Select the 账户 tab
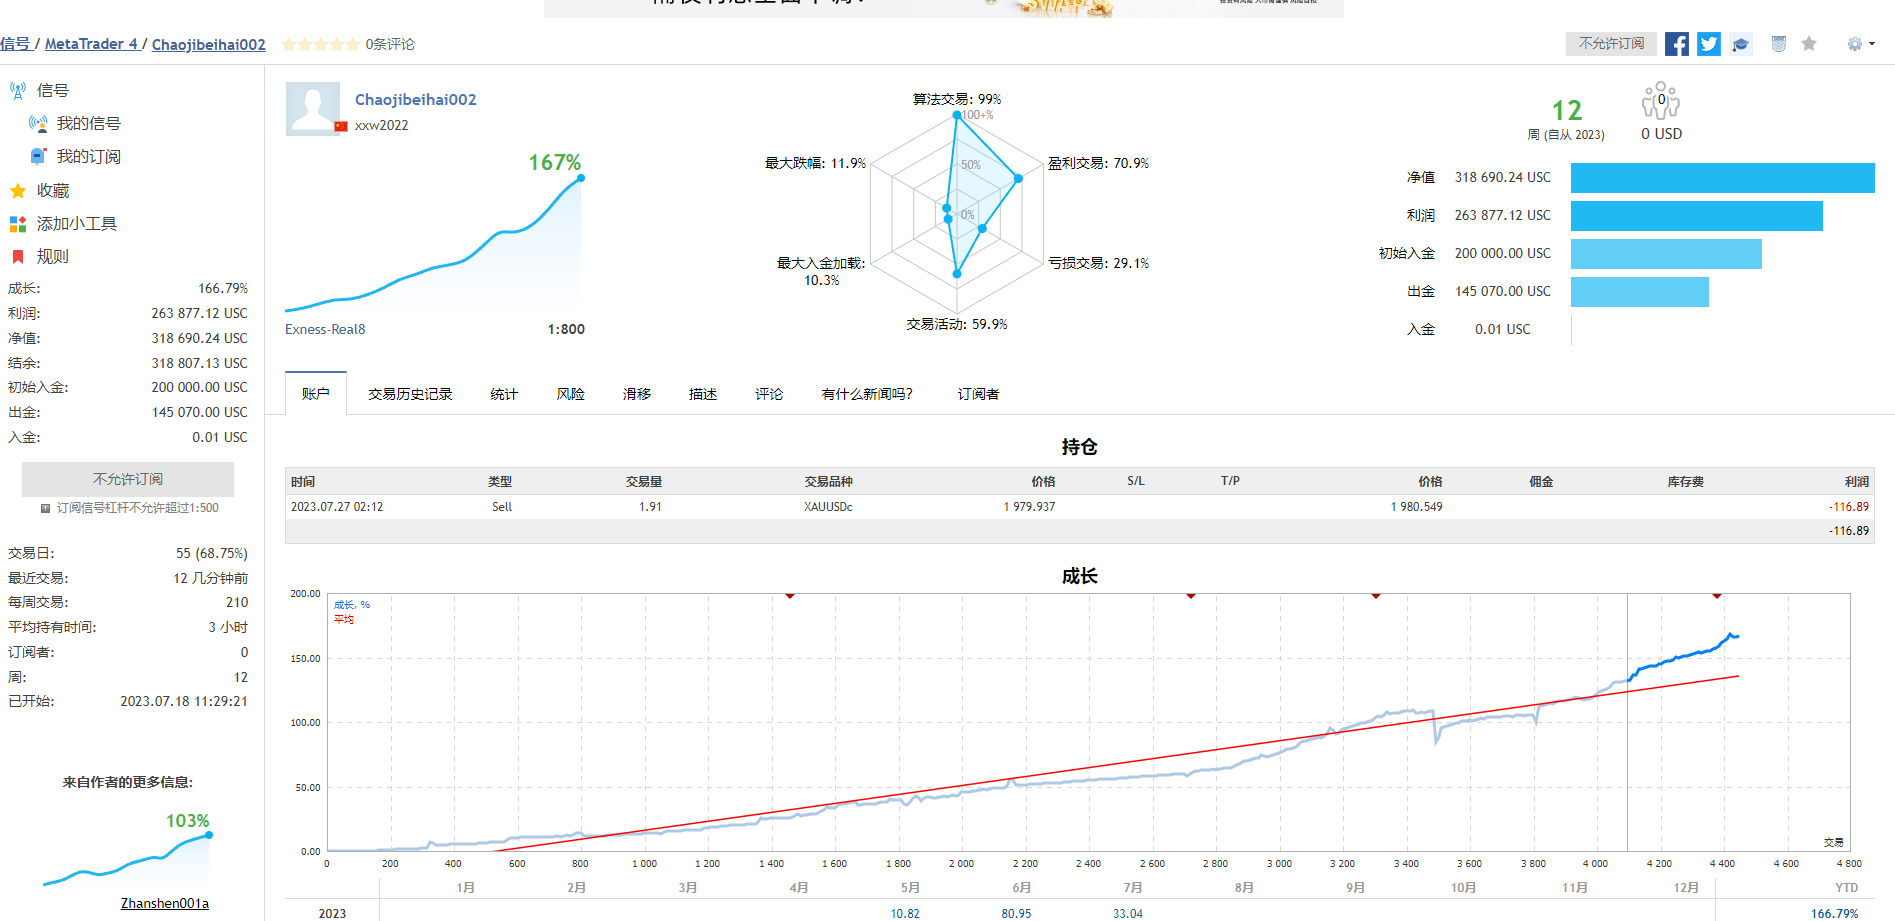This screenshot has width=1895, height=921. pos(316,394)
